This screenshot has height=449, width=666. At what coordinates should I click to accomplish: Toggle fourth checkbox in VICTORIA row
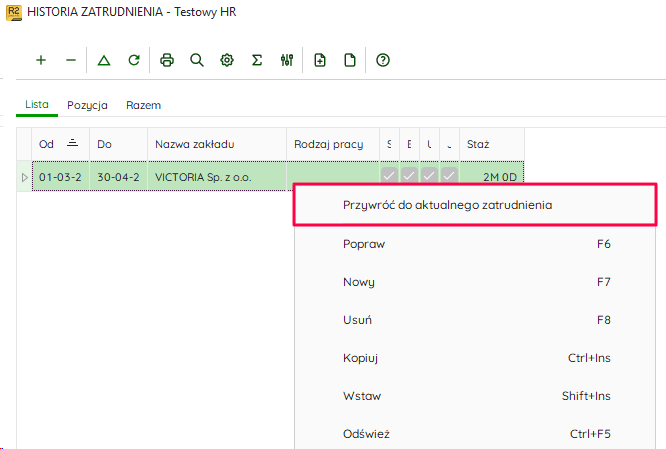(x=449, y=175)
